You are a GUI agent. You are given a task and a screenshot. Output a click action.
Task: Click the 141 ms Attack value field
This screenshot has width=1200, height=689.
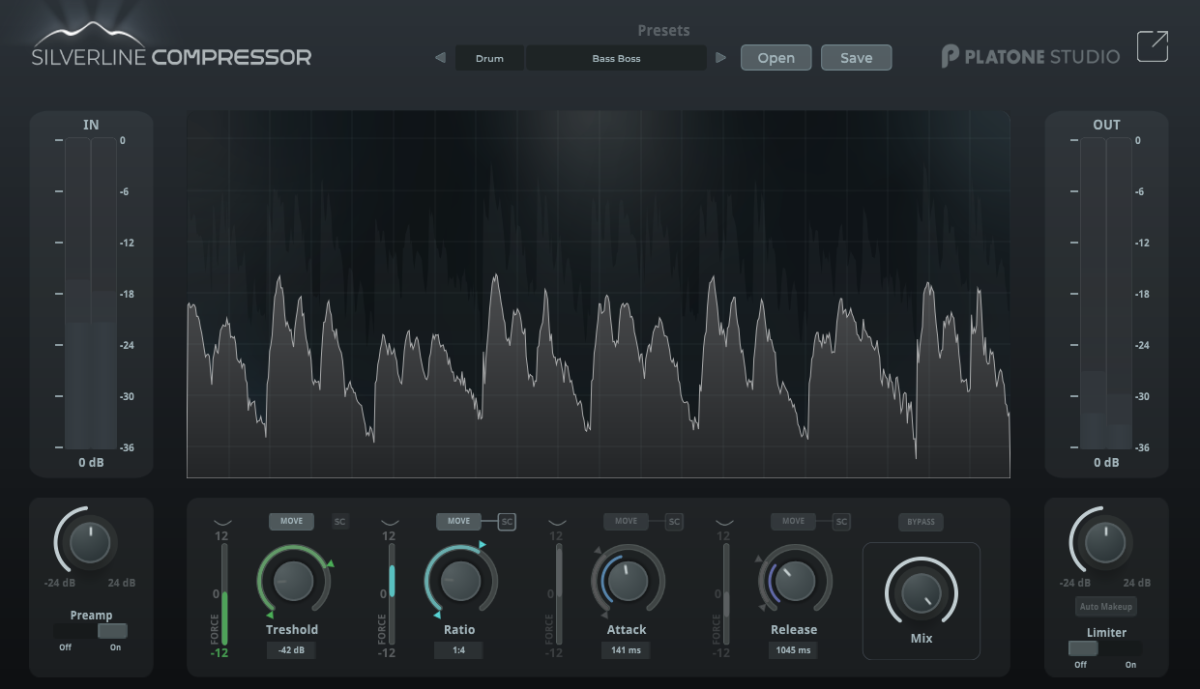point(626,650)
